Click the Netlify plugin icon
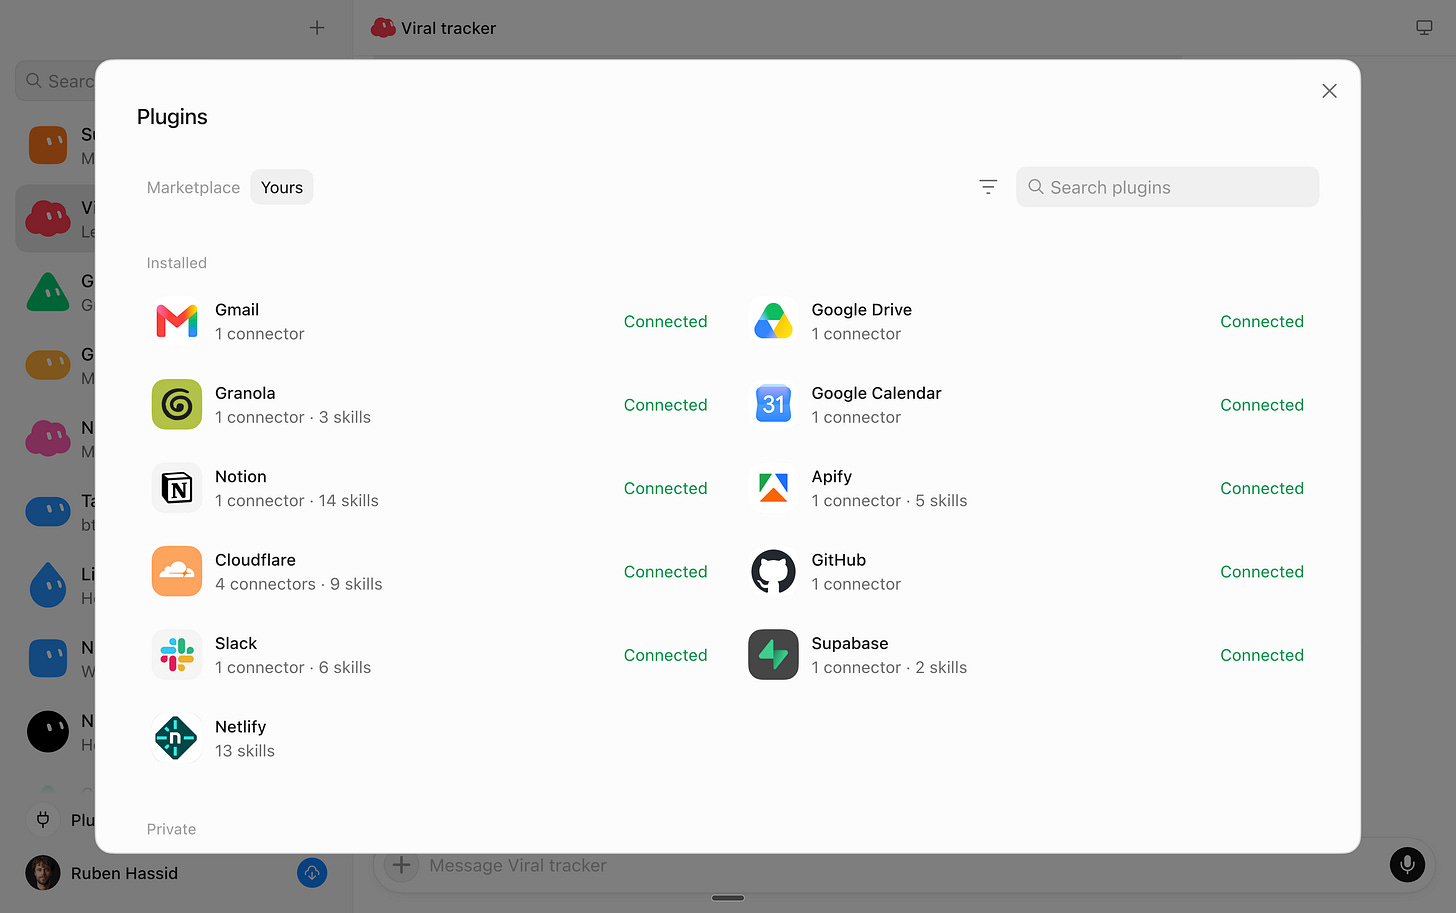Viewport: 1456px width, 913px height. (x=177, y=738)
